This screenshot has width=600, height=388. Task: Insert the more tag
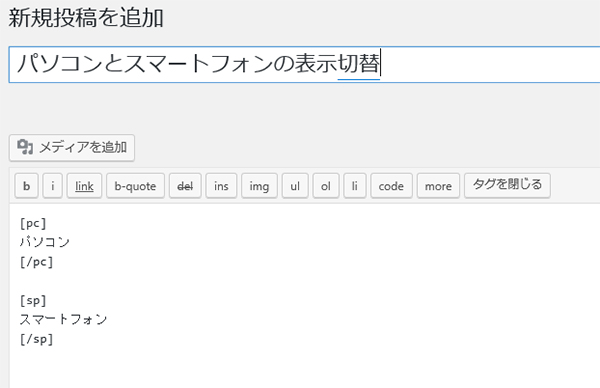click(438, 186)
